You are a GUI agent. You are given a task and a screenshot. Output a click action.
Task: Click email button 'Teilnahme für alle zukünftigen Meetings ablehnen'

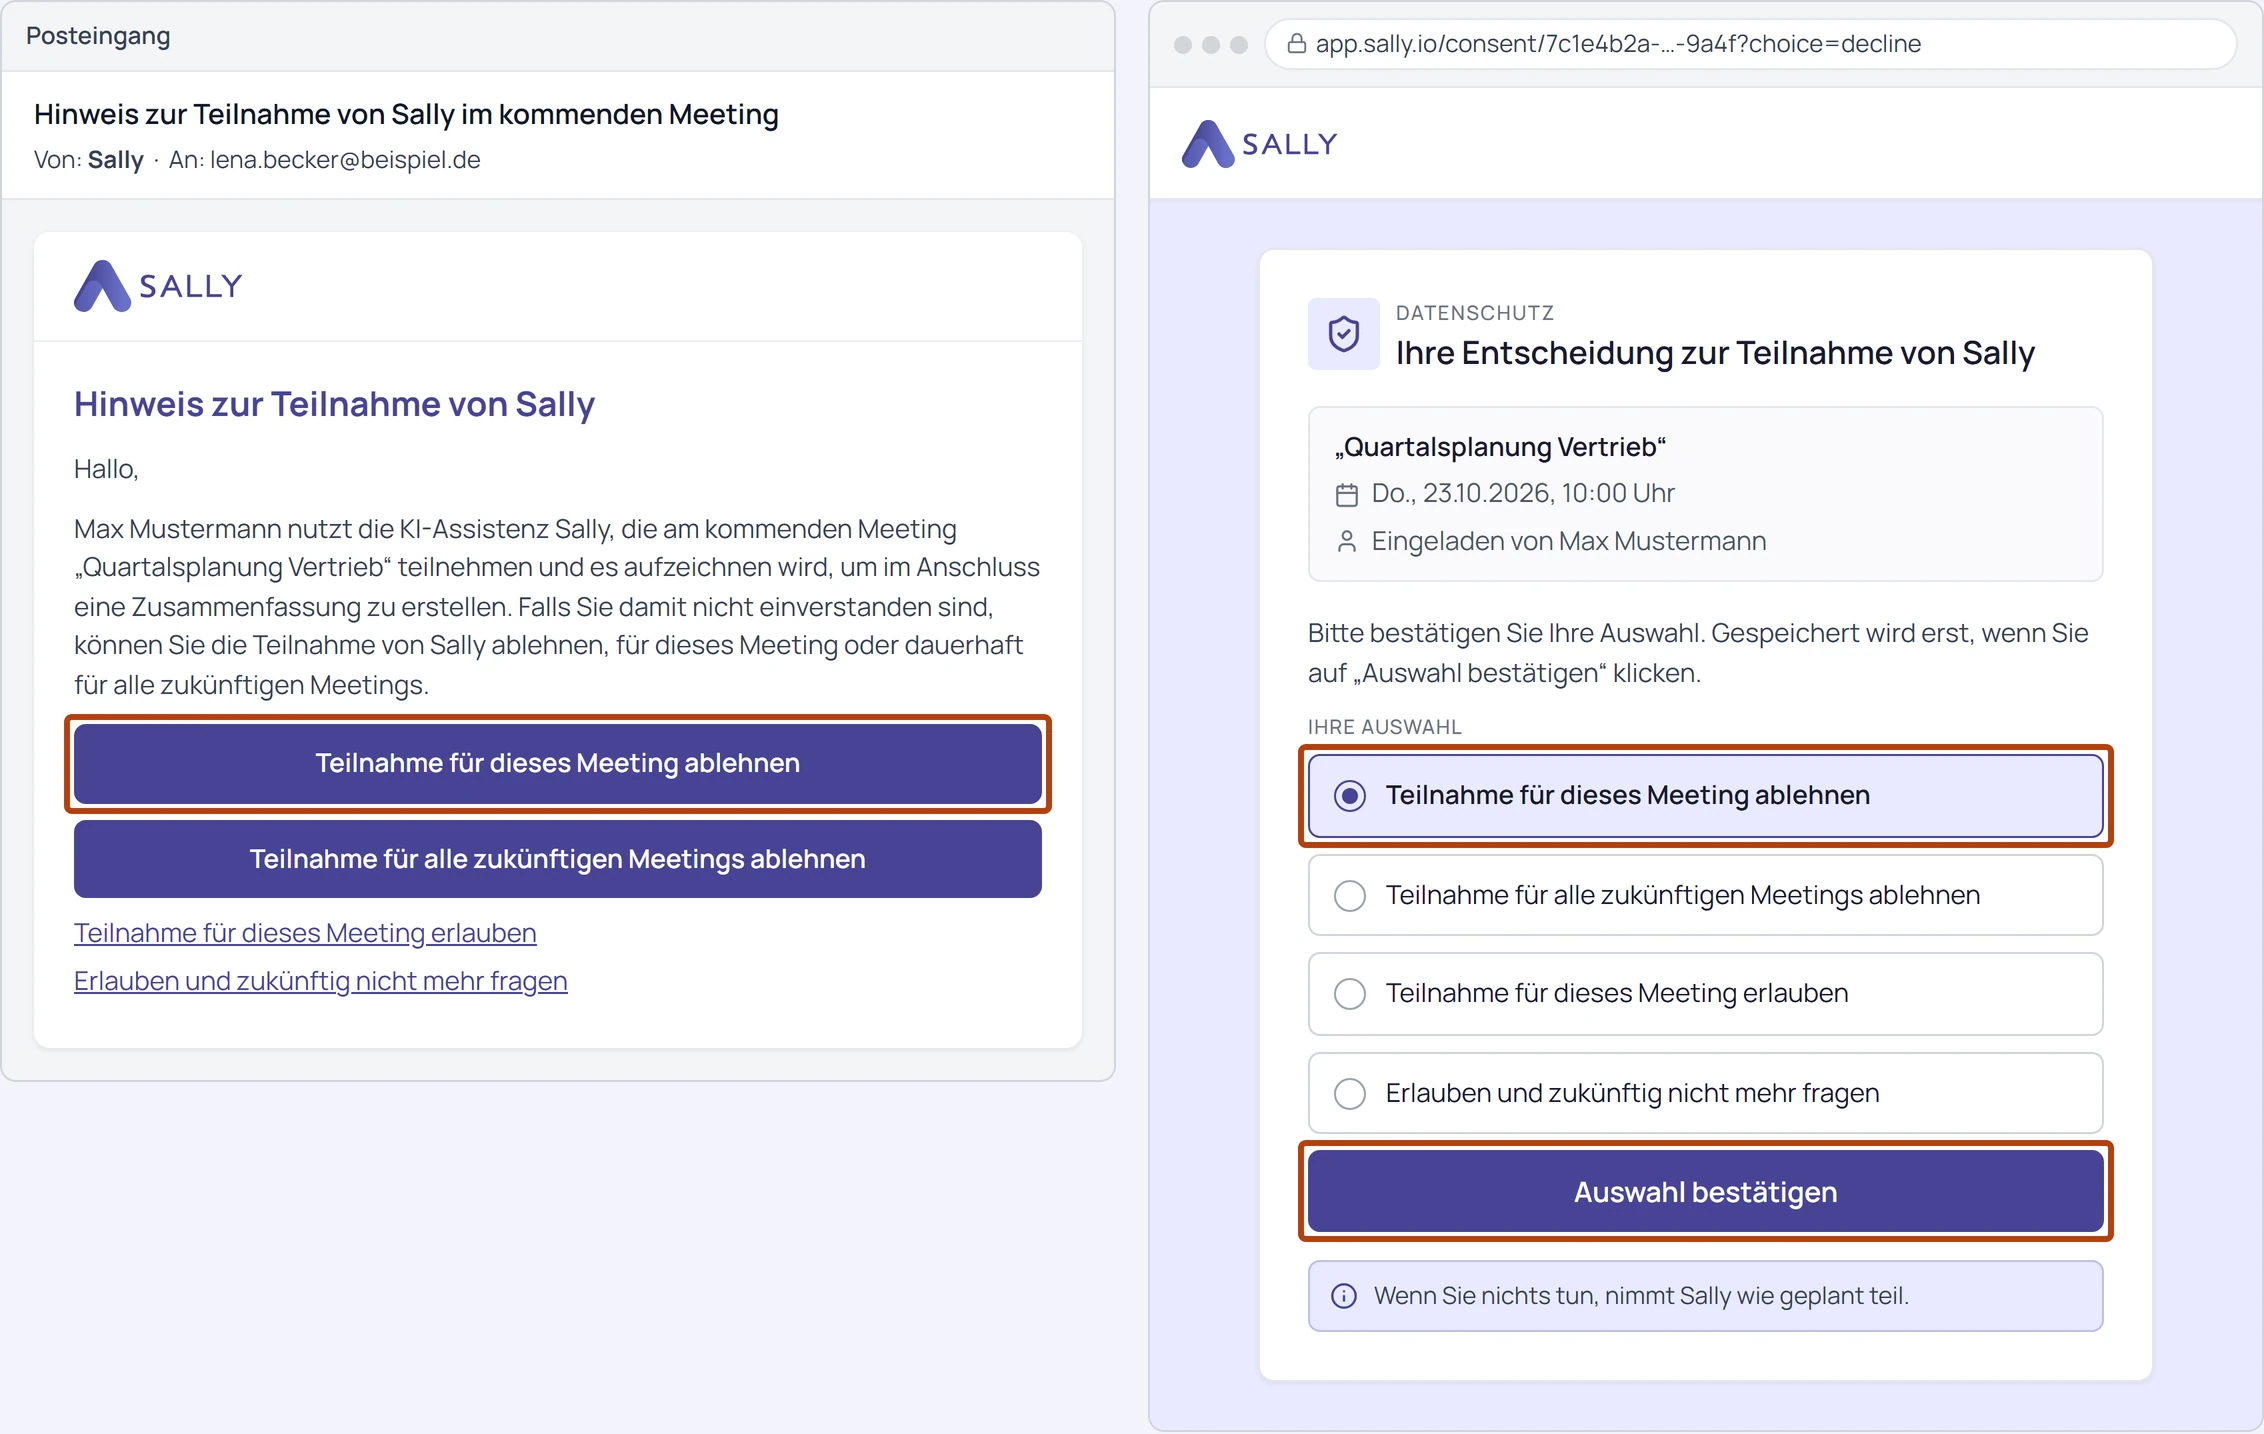(558, 859)
